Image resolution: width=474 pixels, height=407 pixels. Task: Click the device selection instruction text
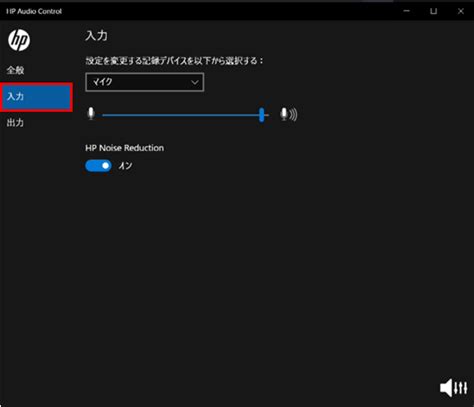[174, 61]
